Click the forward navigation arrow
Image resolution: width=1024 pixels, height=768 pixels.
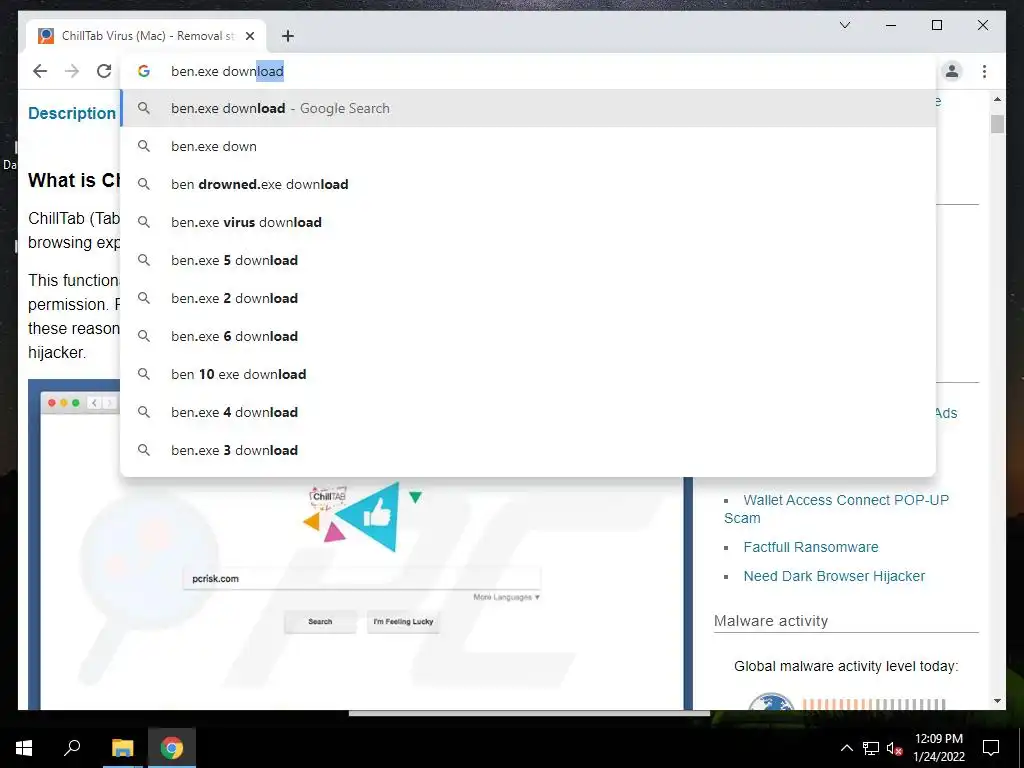tap(72, 71)
